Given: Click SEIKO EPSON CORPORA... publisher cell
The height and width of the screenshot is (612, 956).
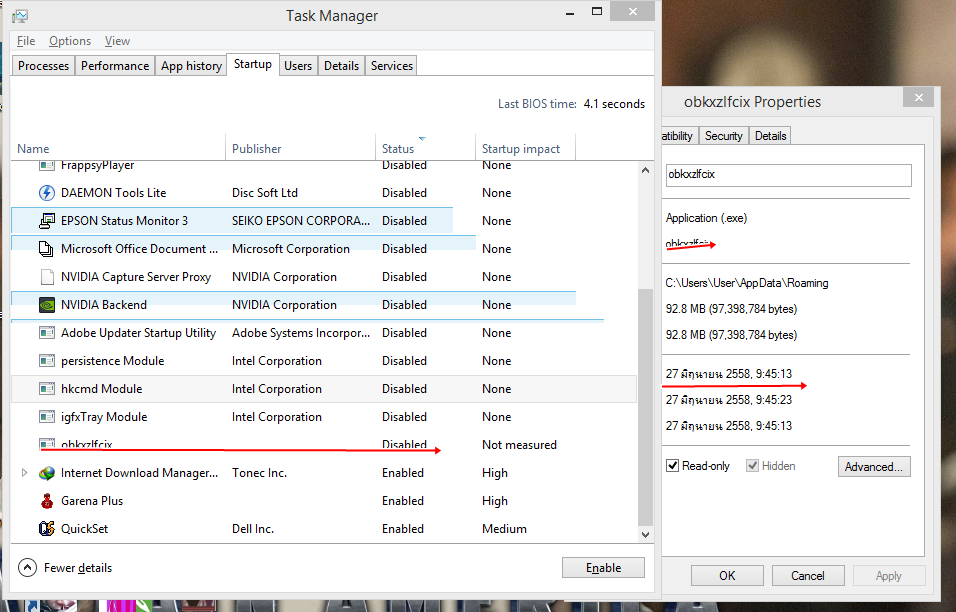Looking at the screenshot, I should click(301, 221).
